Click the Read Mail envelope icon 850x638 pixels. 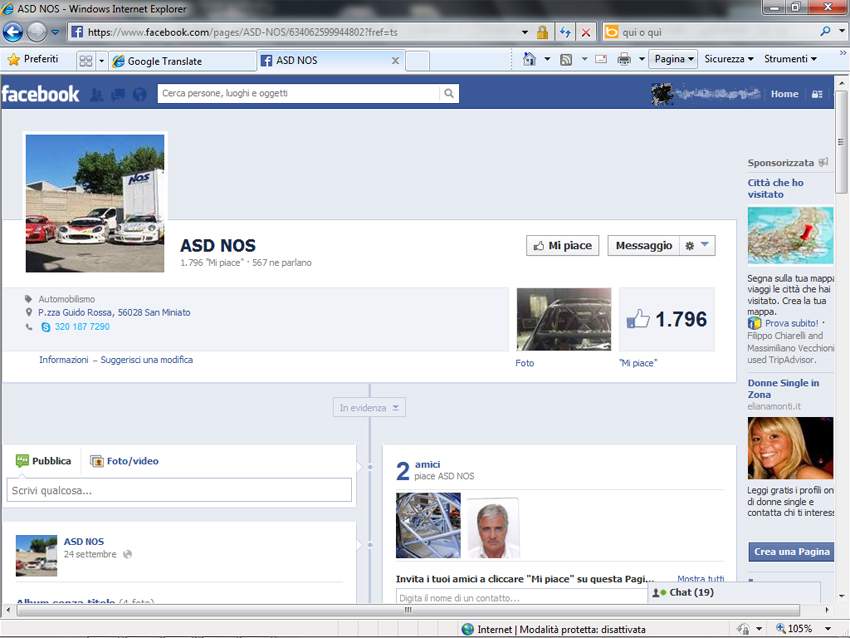601,59
